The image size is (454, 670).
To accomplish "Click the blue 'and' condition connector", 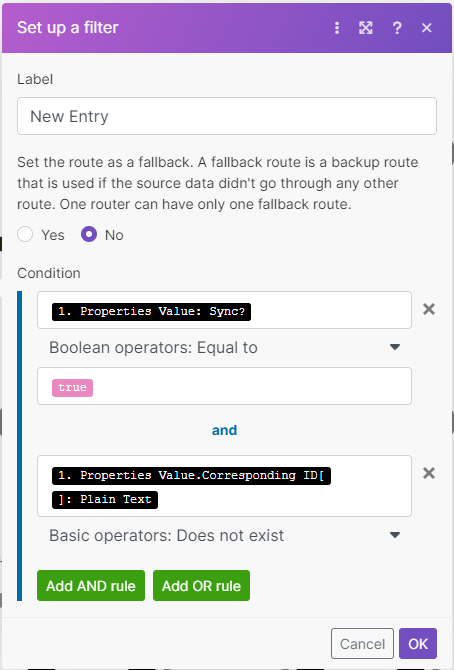I will tap(224, 430).
